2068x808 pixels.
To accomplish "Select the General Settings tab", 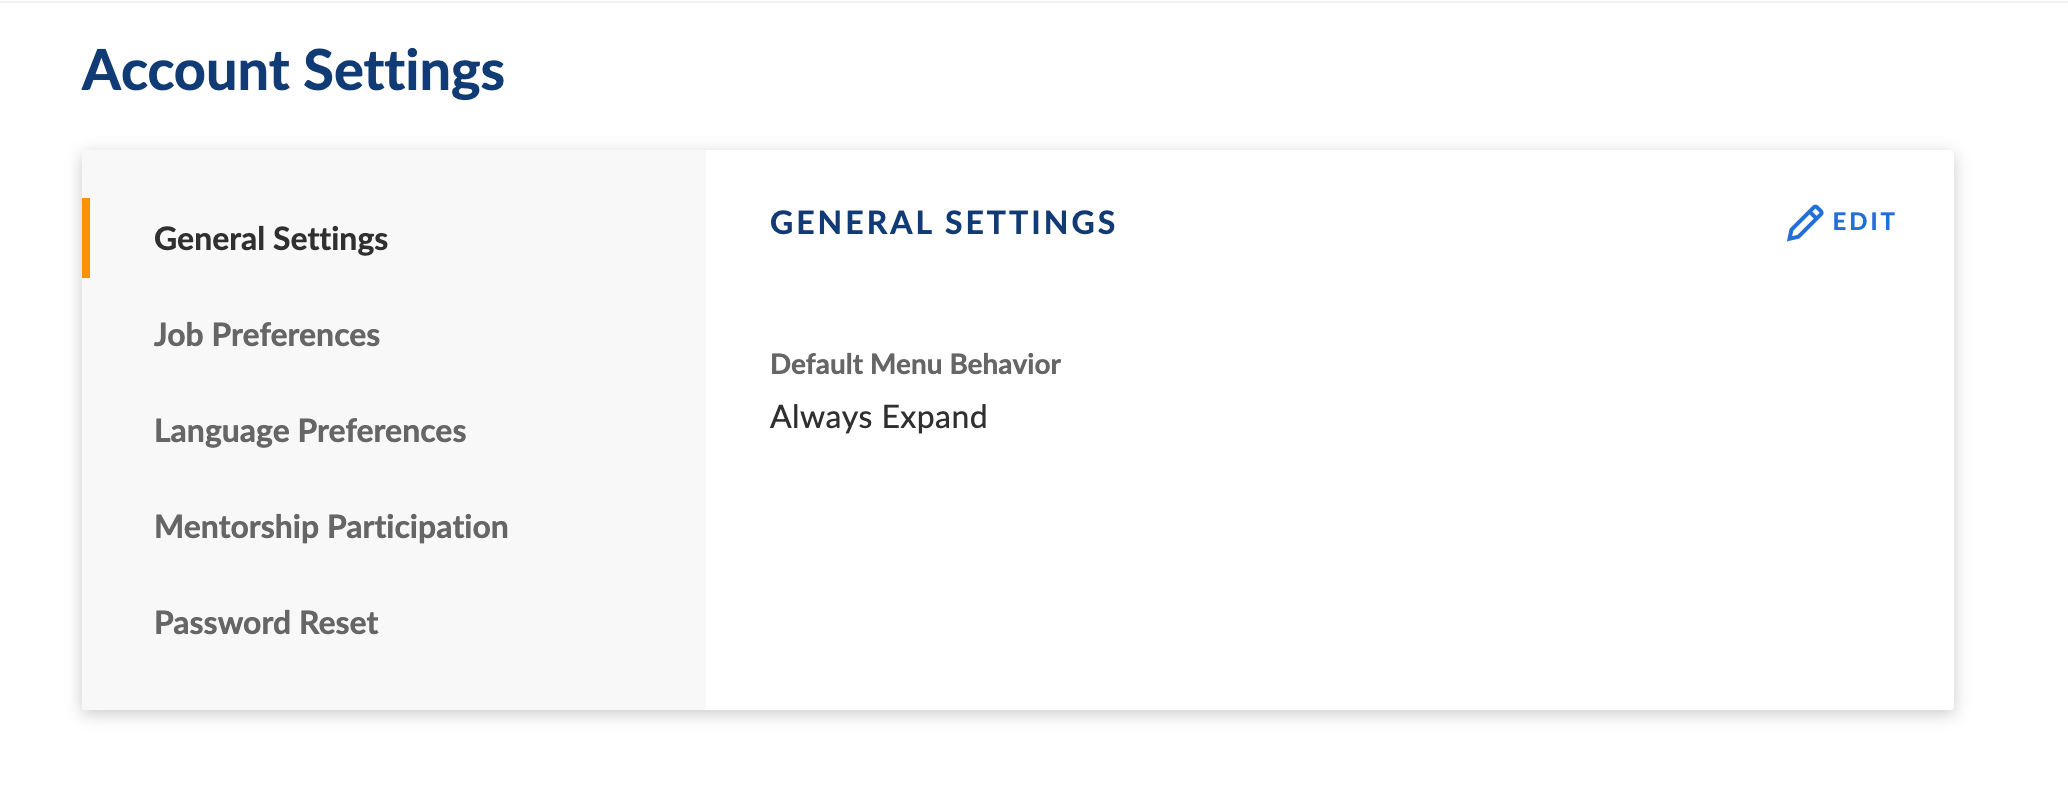I will click(x=271, y=239).
